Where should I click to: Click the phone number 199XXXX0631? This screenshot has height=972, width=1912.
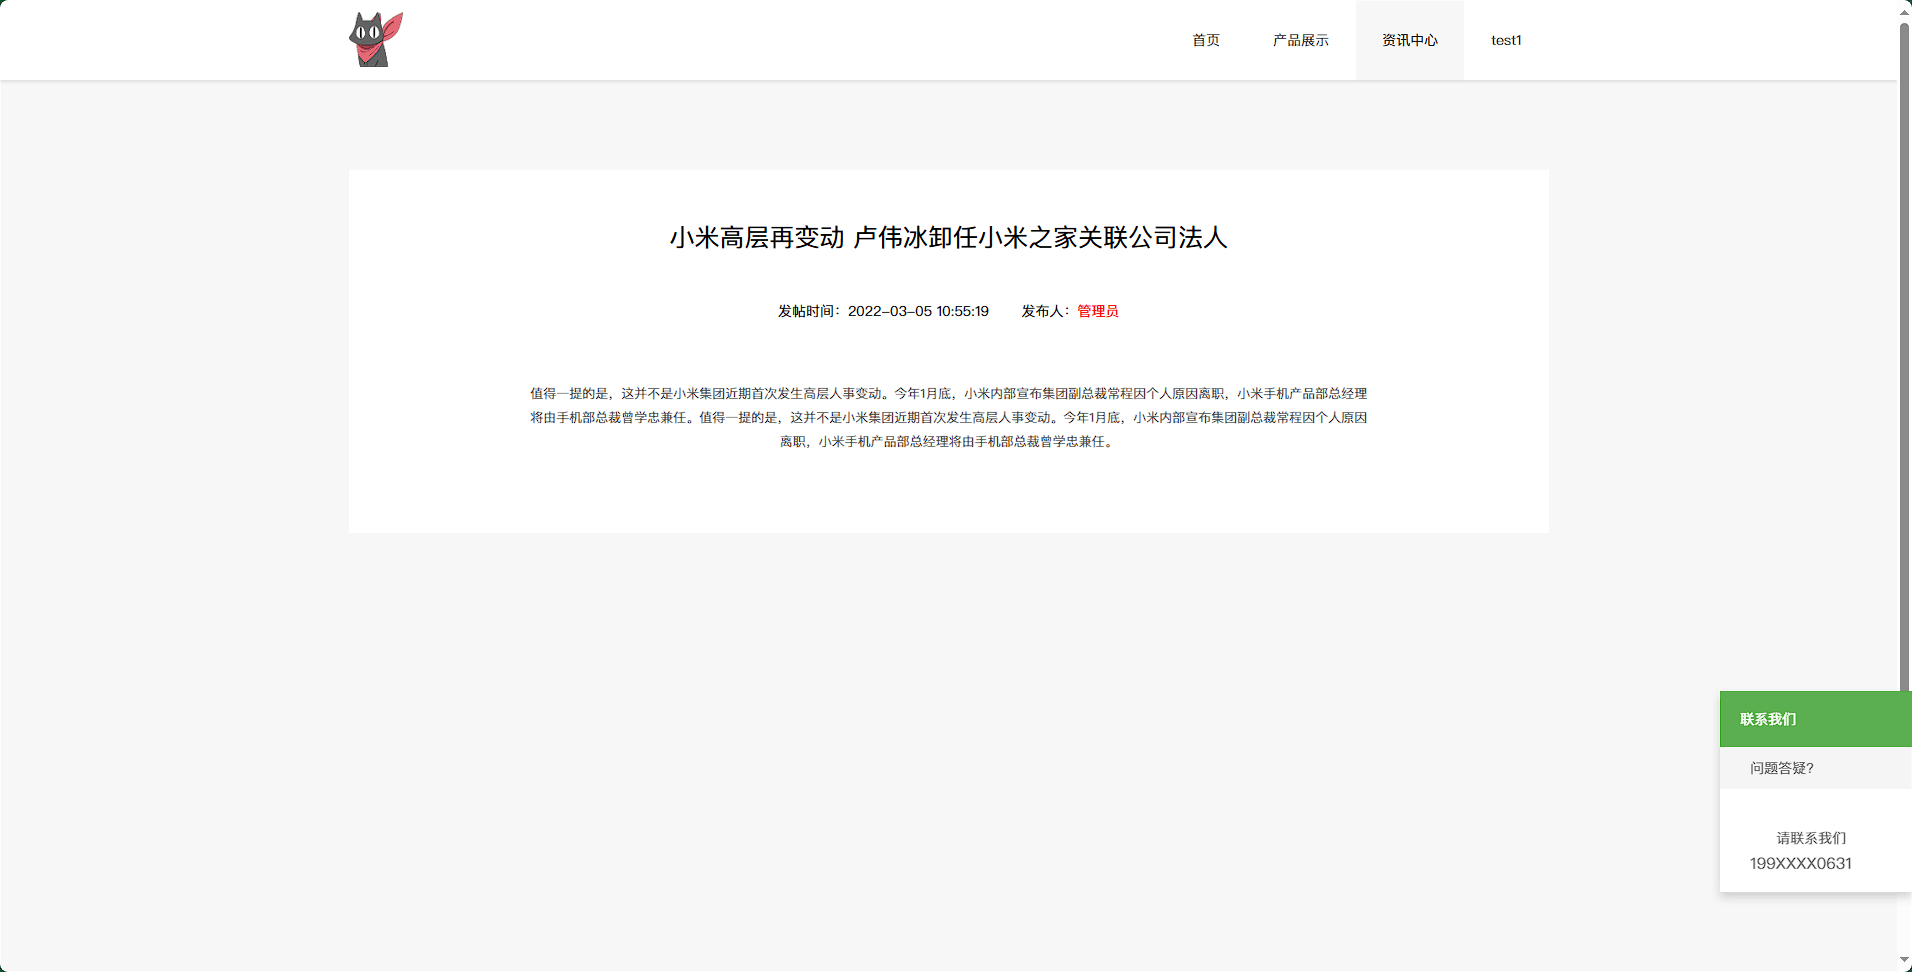(1801, 863)
